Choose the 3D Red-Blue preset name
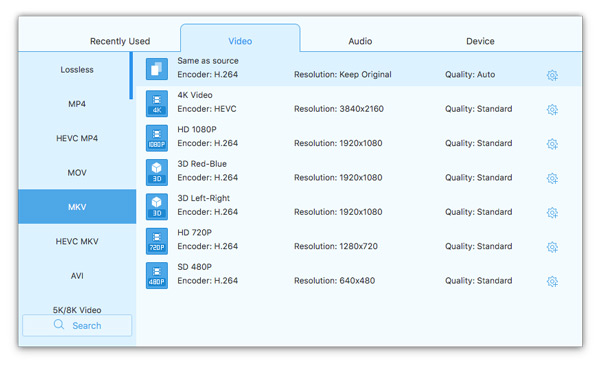The image size is (600, 367). 202,164
